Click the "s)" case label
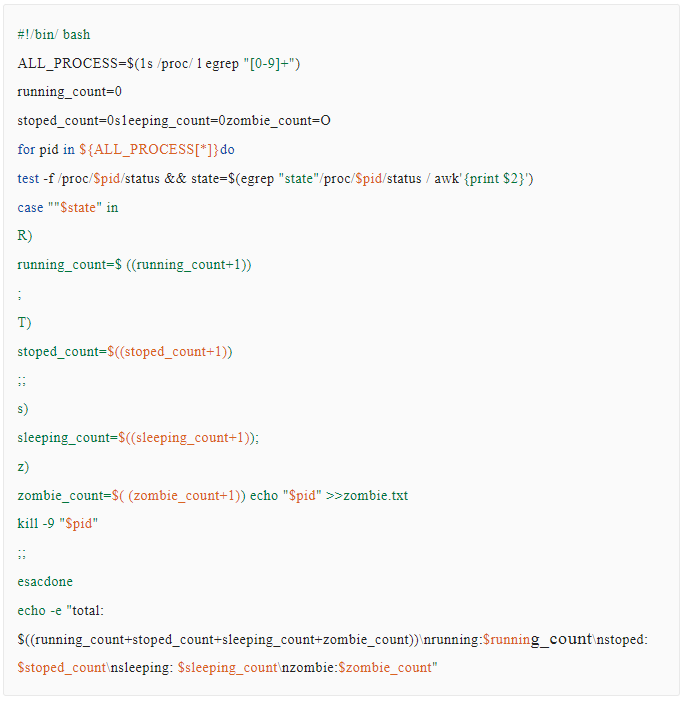This screenshot has height=701, width=682. pyautogui.click(x=23, y=409)
